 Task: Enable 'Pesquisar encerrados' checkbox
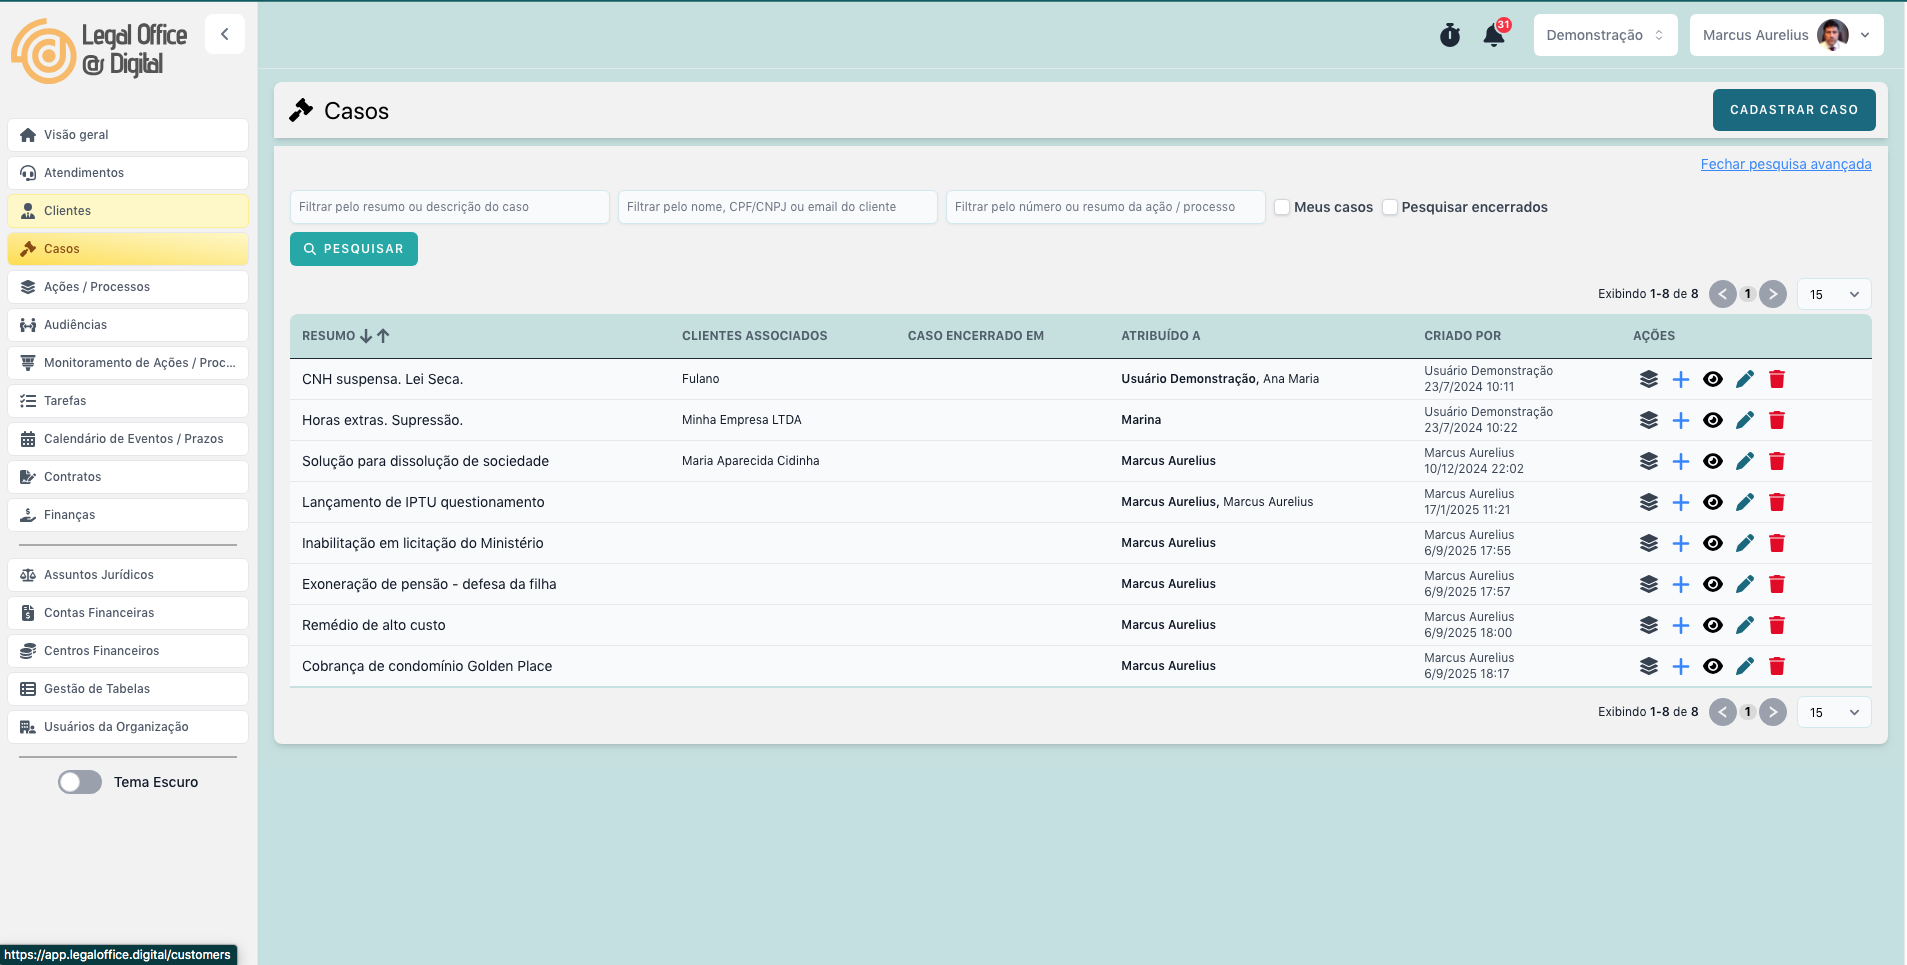coord(1389,207)
